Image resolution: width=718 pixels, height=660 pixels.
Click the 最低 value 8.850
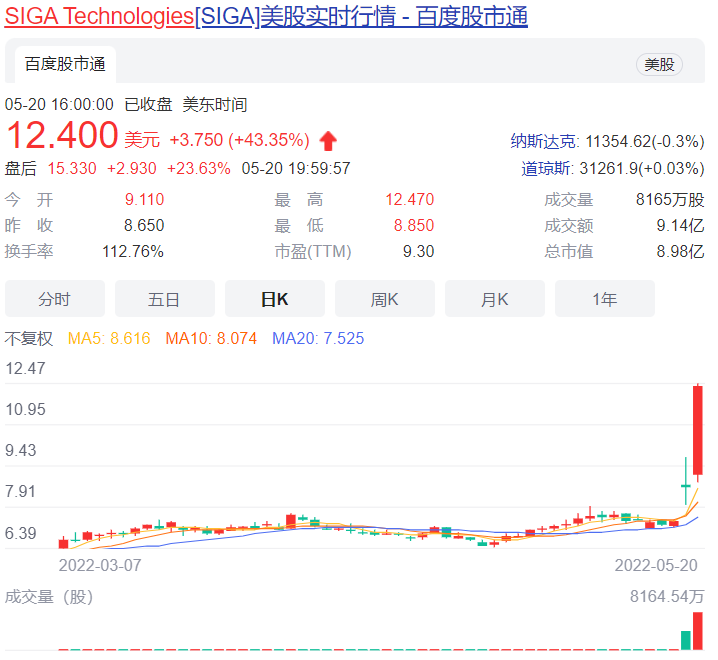[414, 225]
